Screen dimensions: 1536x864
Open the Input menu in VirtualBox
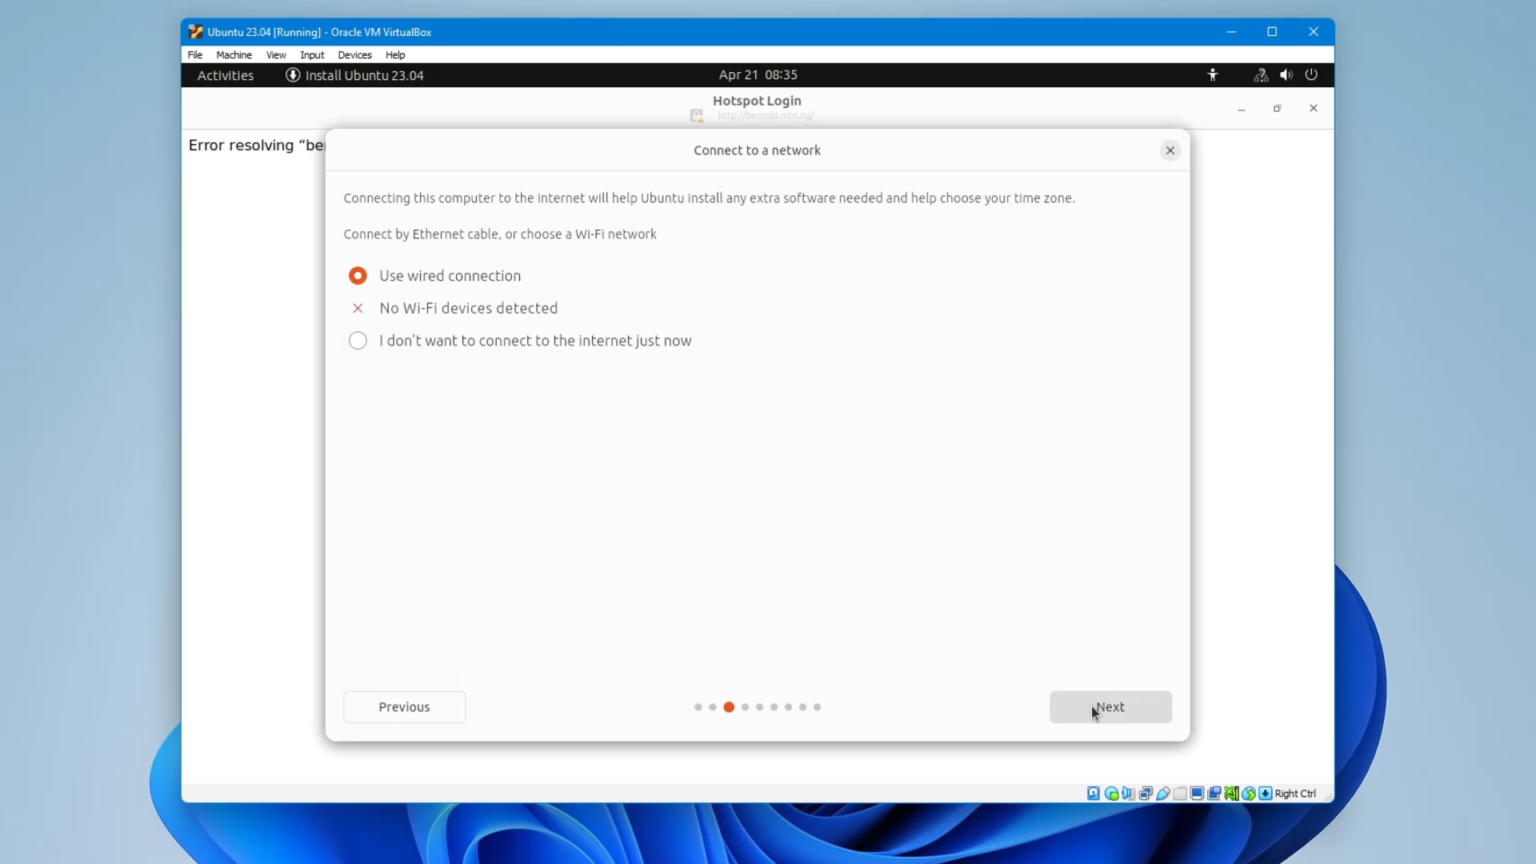click(x=311, y=55)
